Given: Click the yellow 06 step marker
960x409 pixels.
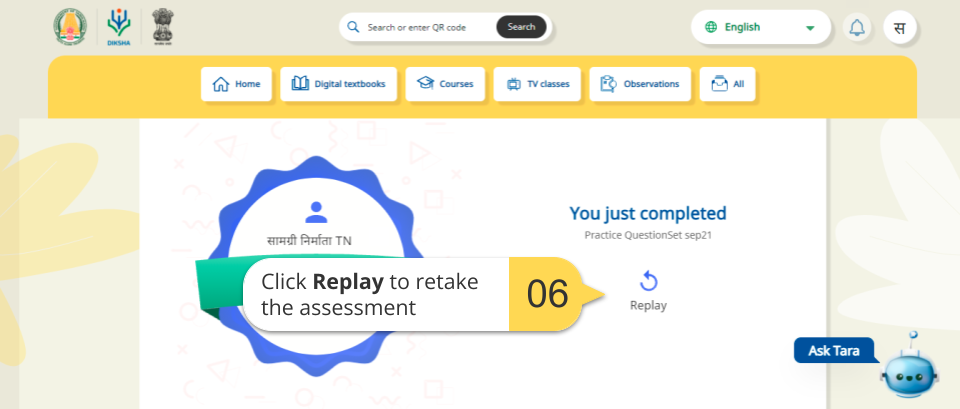Looking at the screenshot, I should tap(547, 294).
